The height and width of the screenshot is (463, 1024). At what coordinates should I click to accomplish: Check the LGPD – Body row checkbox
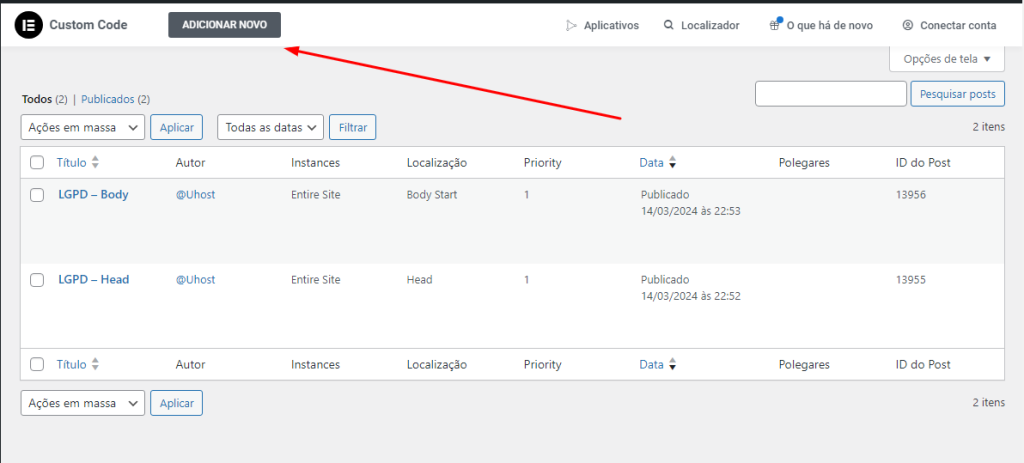tap(37, 195)
